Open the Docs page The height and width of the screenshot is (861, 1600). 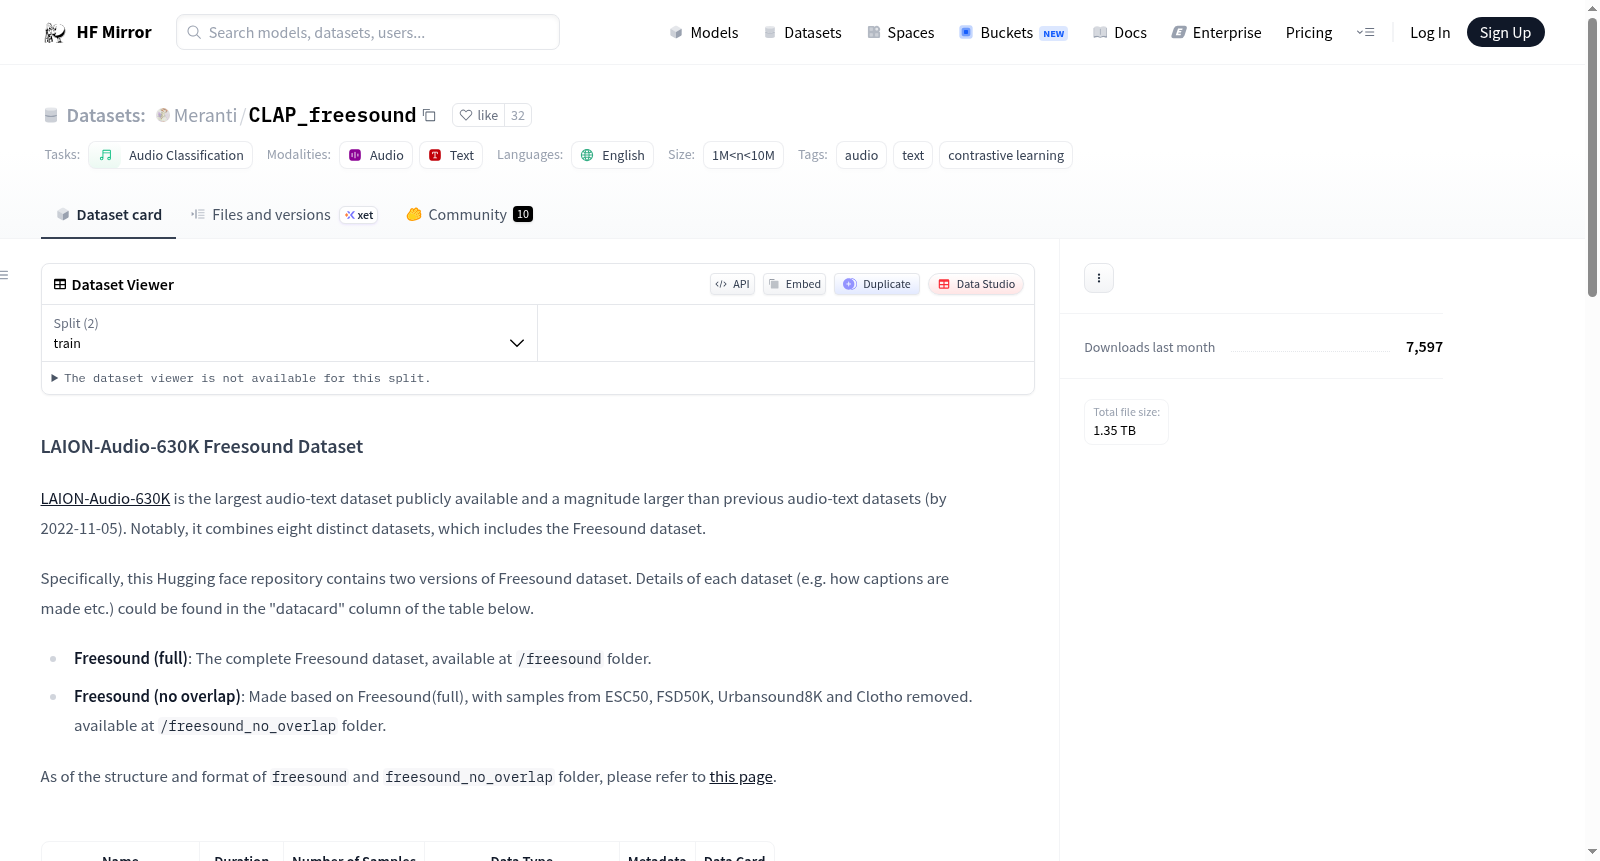pyautogui.click(x=1119, y=33)
